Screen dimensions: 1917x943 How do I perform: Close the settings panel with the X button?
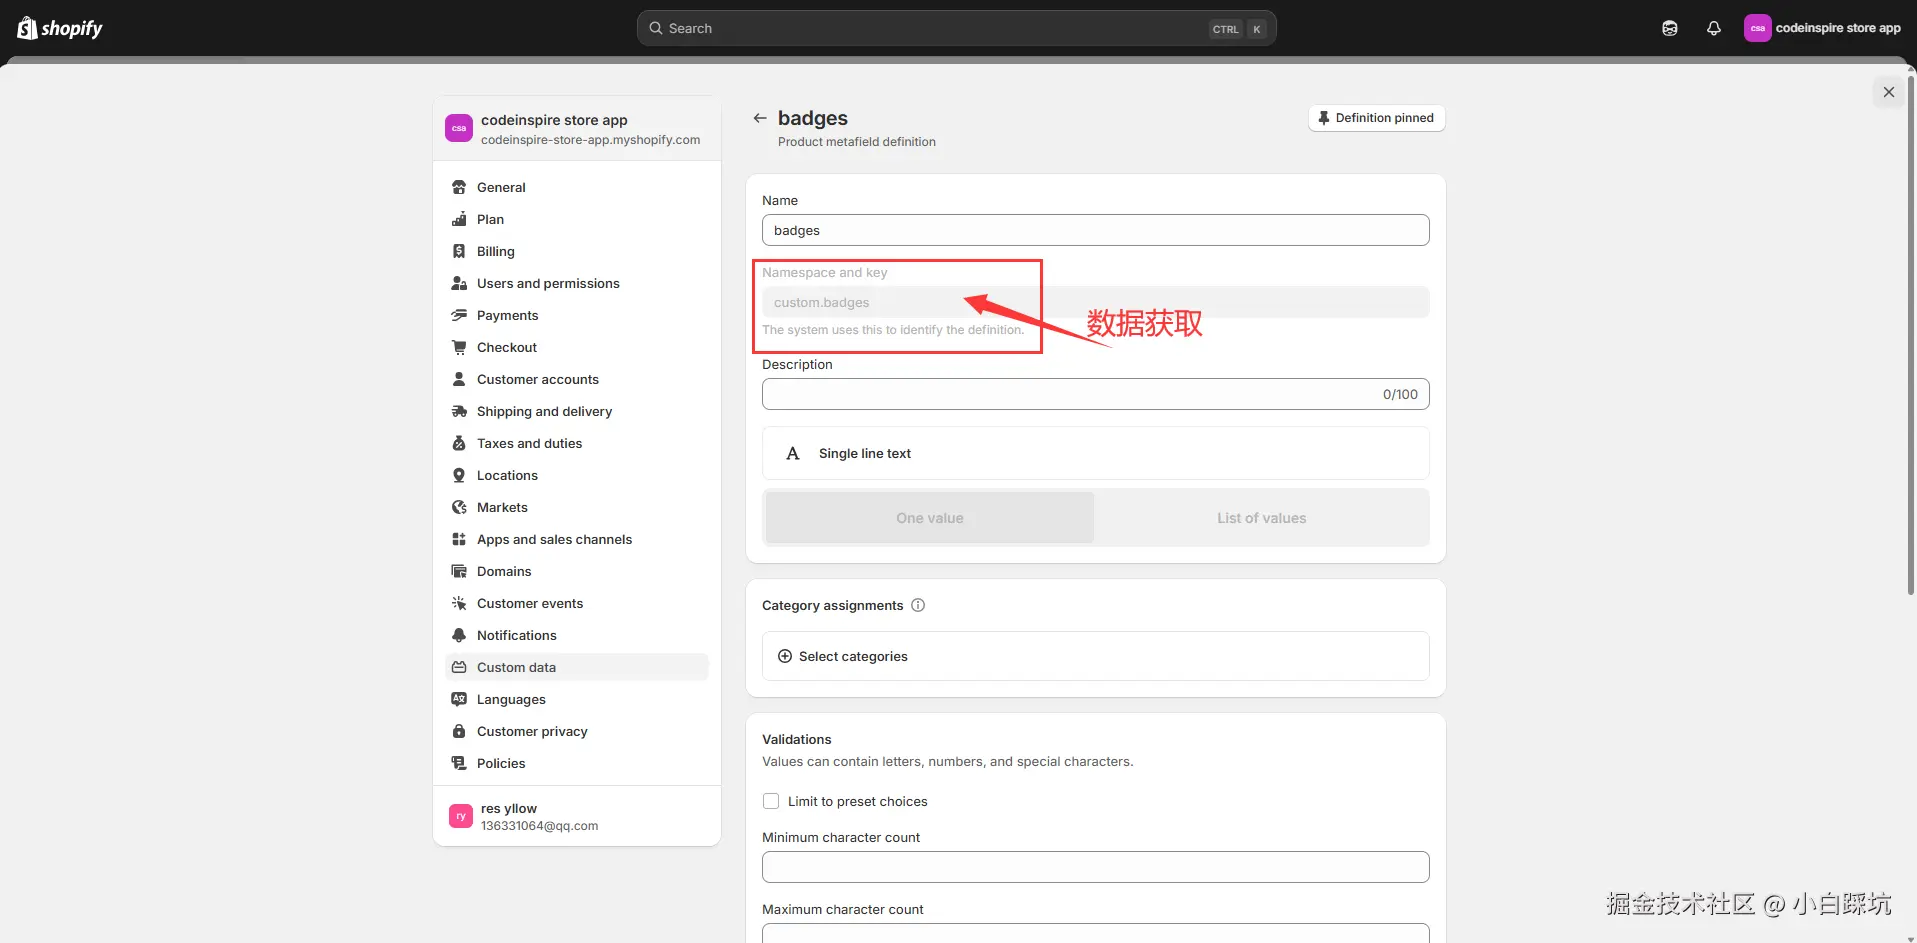(x=1888, y=92)
